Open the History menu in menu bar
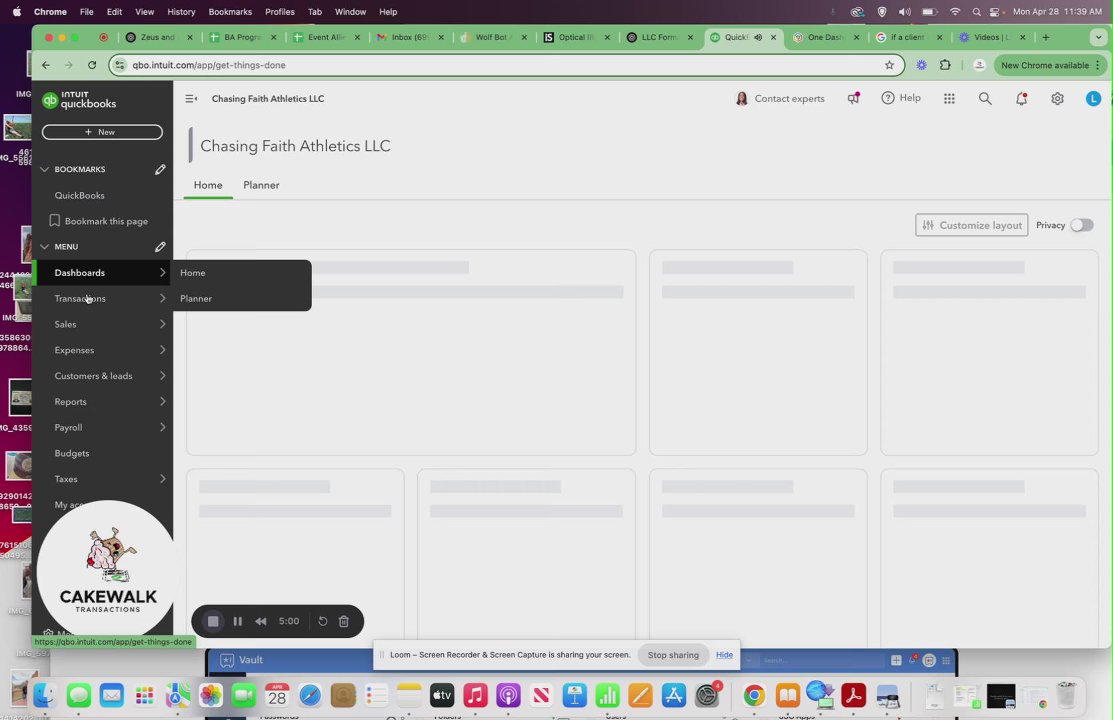The image size is (1113, 720). pyautogui.click(x=181, y=11)
